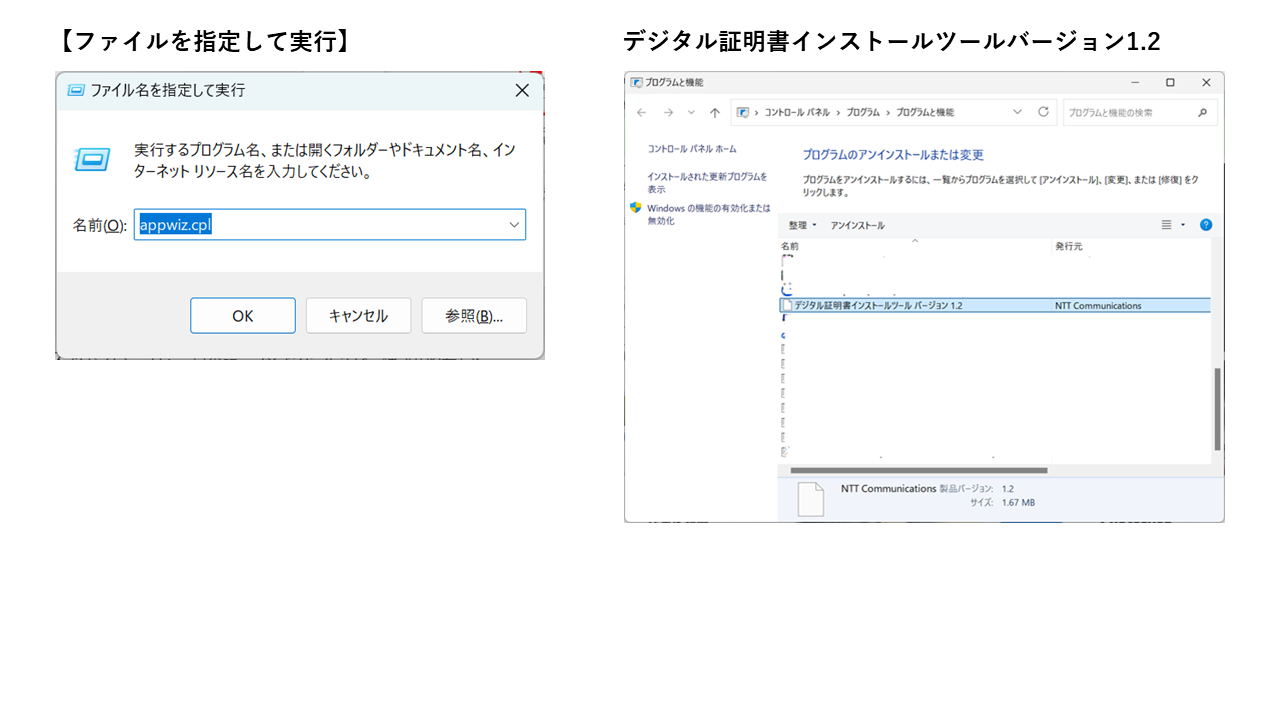Image resolution: width=1280 pixels, height=720 pixels.
Task: Click the back arrow in Programs and Features
Action: point(642,113)
